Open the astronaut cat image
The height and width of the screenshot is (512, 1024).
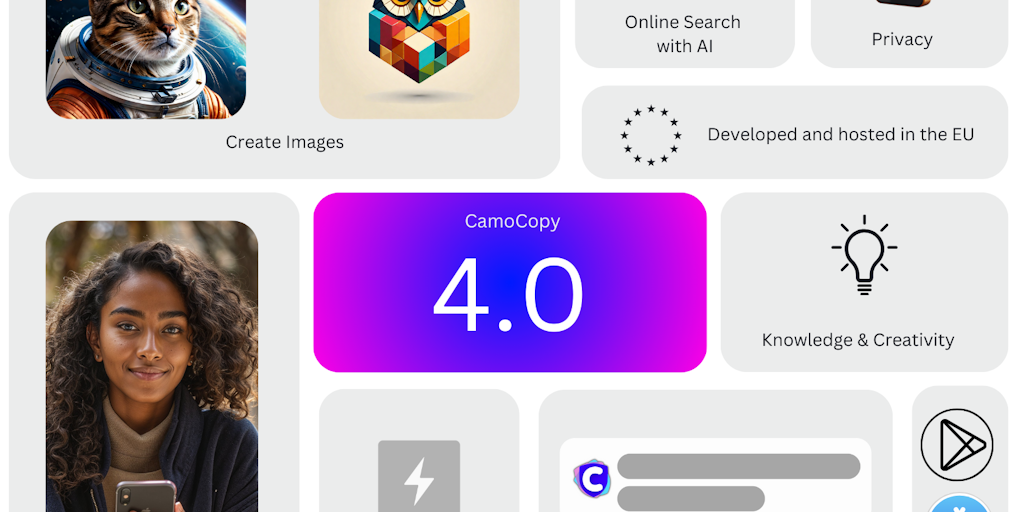tap(146, 59)
